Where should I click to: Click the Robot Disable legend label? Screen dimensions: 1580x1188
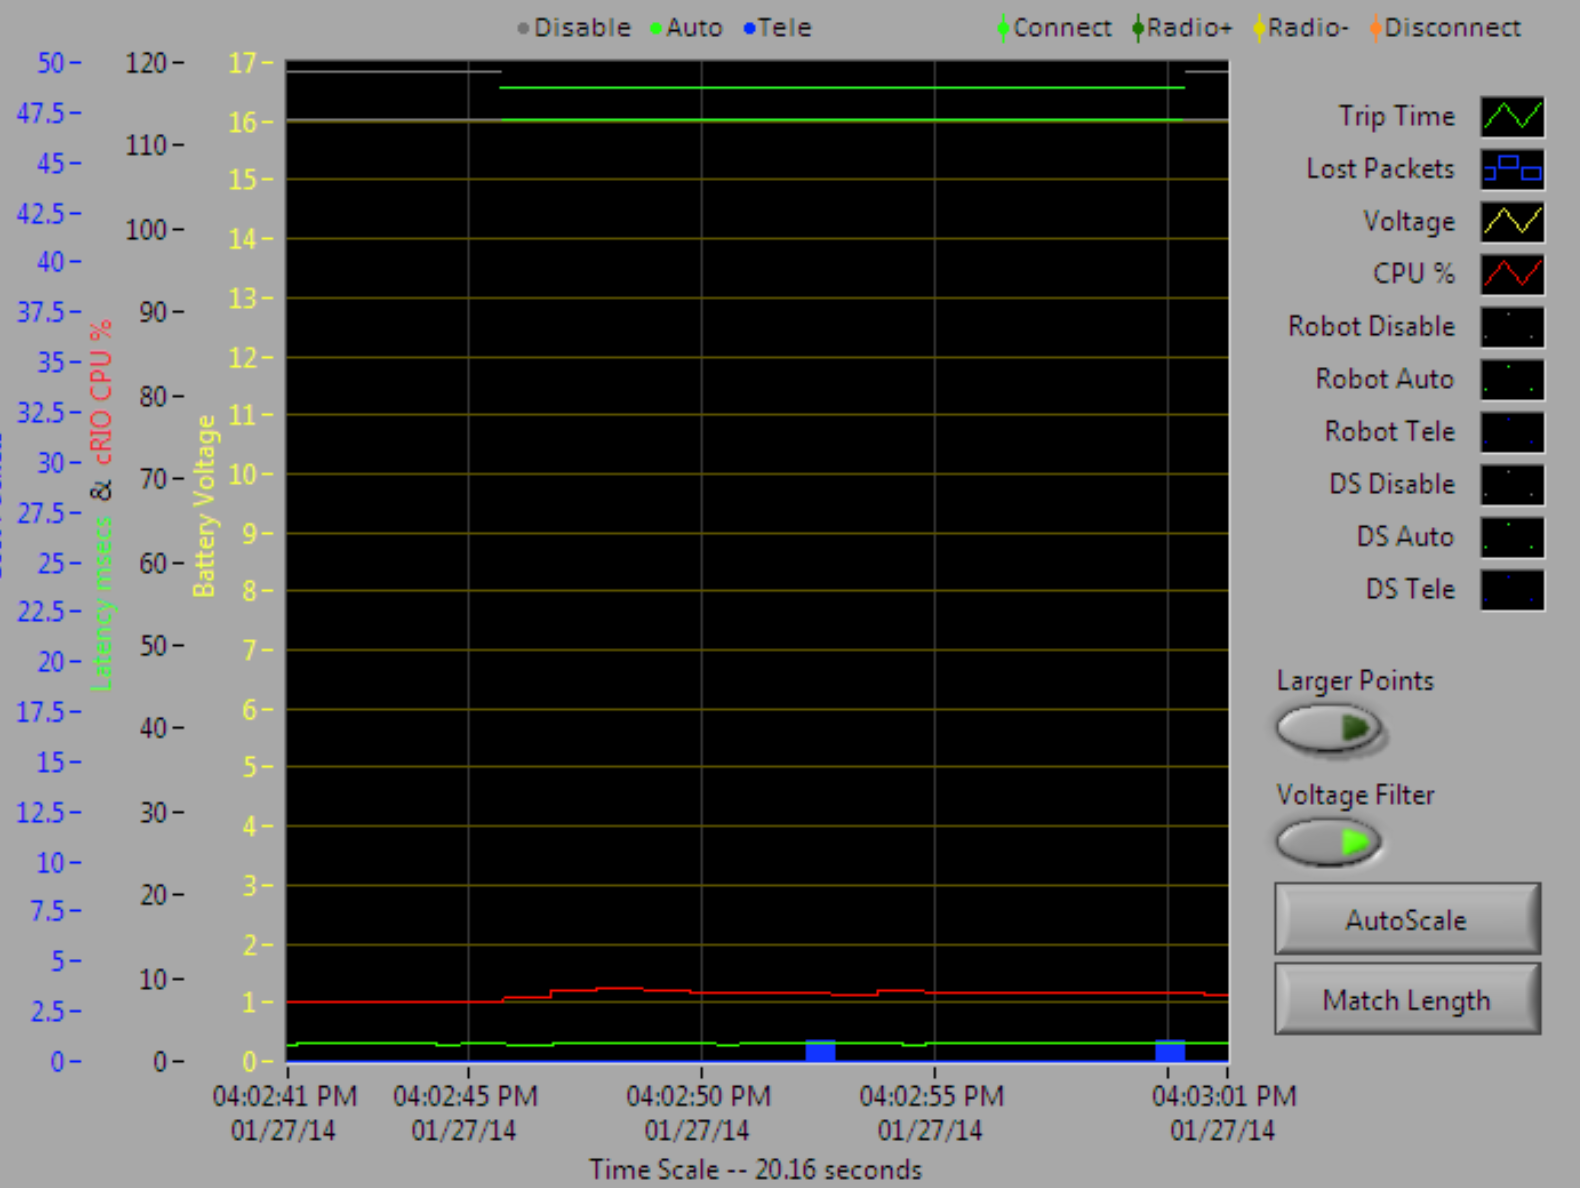tap(1371, 326)
